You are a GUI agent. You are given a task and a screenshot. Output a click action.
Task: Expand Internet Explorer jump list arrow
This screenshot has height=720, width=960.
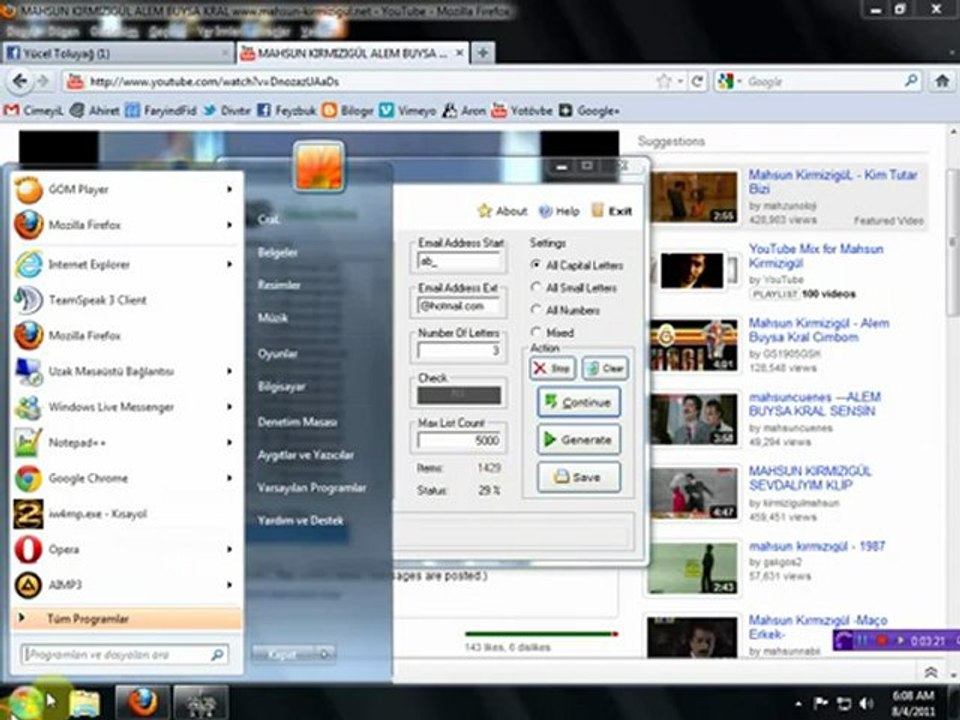pos(230,264)
